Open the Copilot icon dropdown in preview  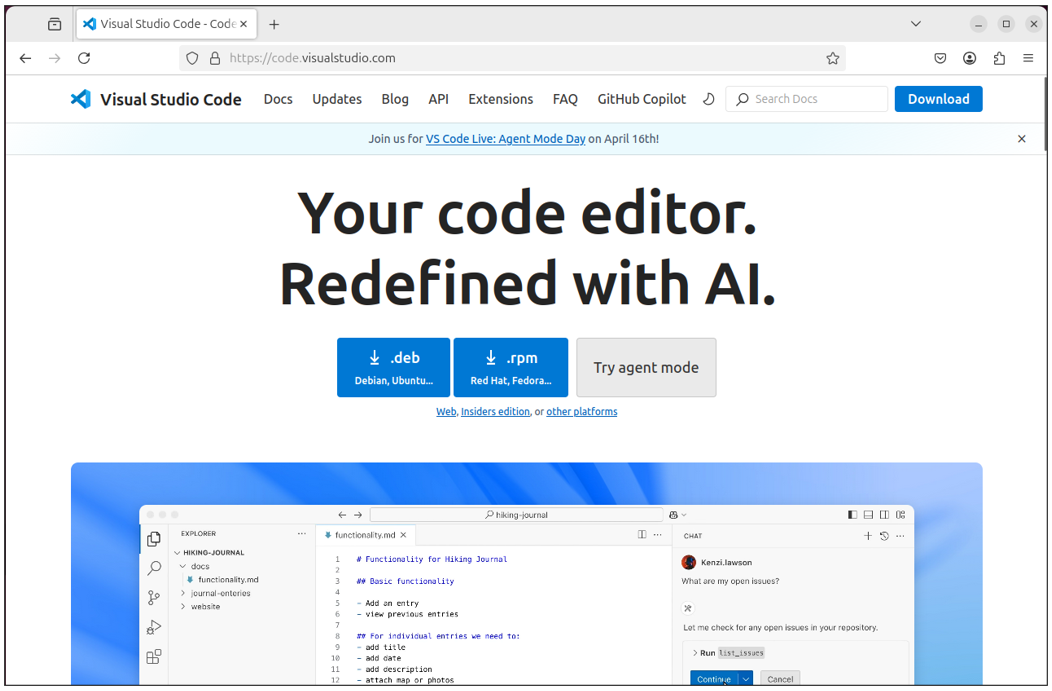point(678,515)
